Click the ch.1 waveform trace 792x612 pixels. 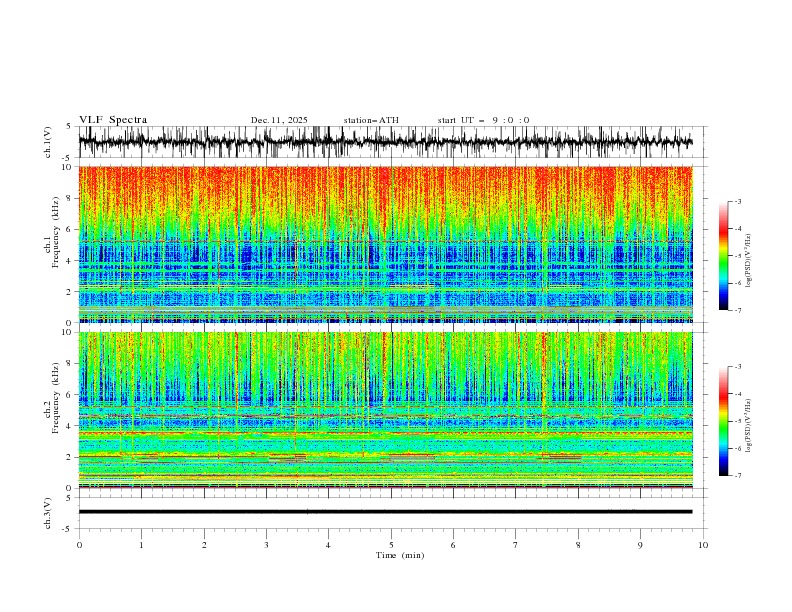tap(385, 142)
